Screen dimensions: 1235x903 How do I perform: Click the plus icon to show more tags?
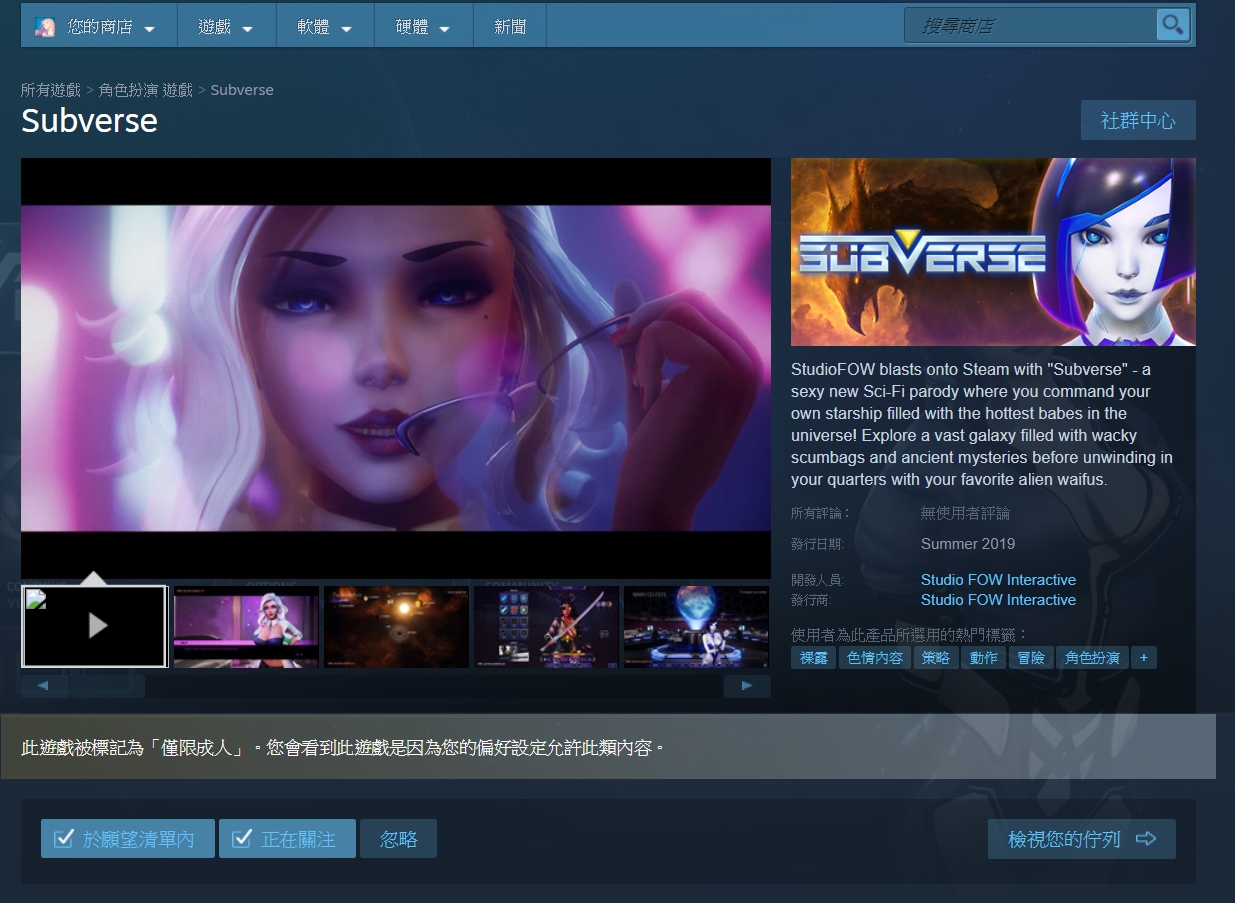coord(1144,657)
